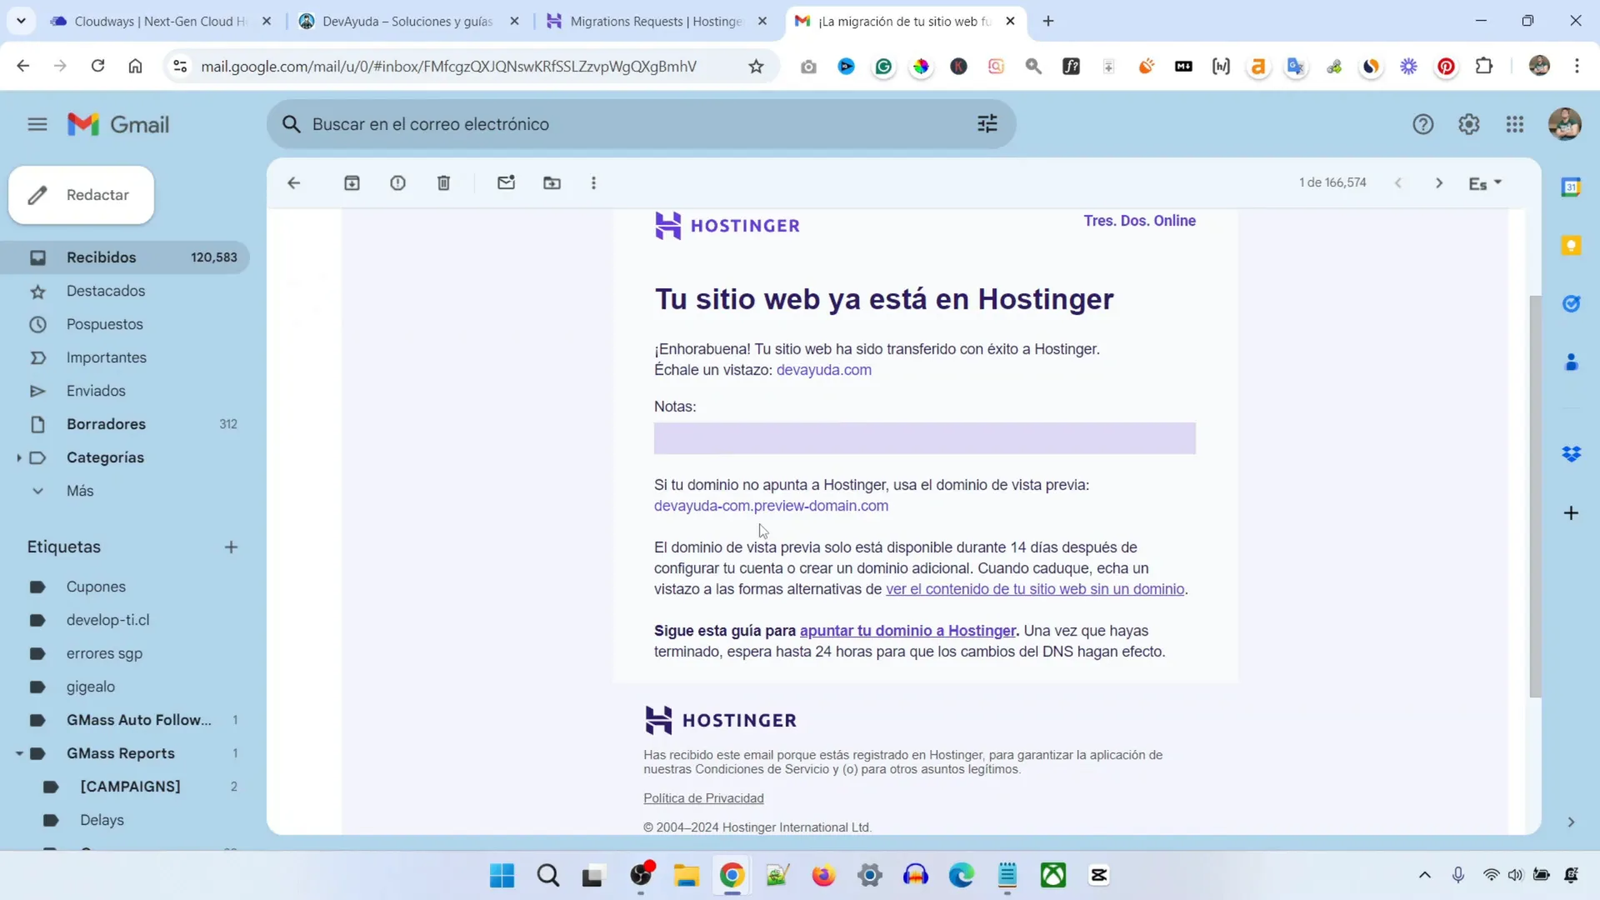
Task: Archive the Hostinger email
Action: [352, 182]
